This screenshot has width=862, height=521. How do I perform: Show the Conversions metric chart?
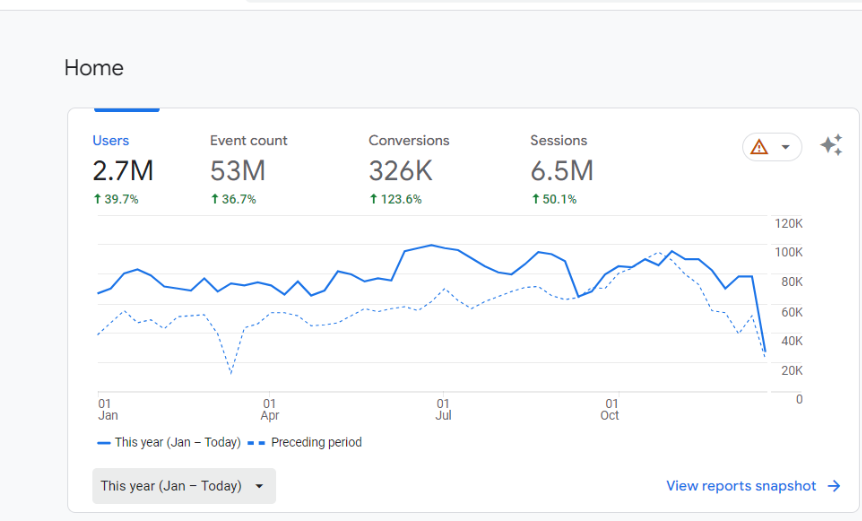point(408,141)
